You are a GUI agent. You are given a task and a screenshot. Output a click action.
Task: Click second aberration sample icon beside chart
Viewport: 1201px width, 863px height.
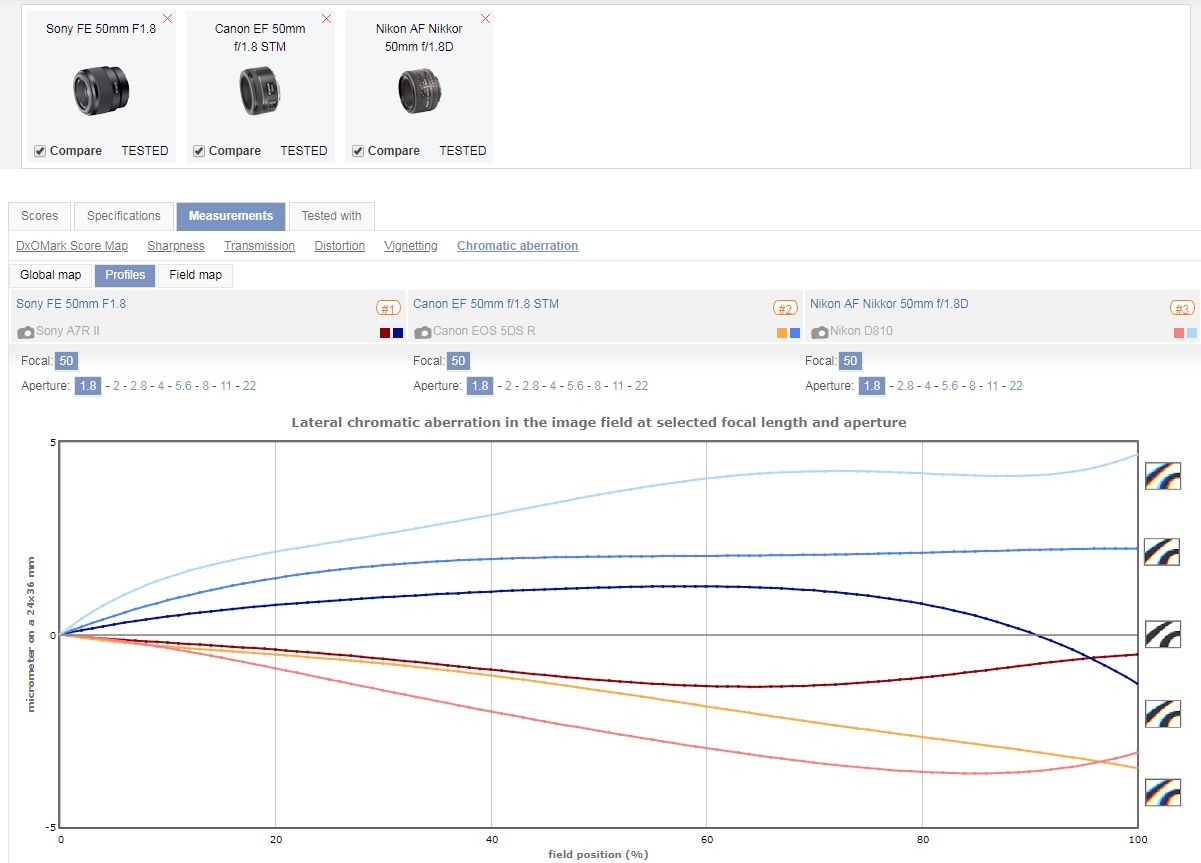click(x=1163, y=551)
